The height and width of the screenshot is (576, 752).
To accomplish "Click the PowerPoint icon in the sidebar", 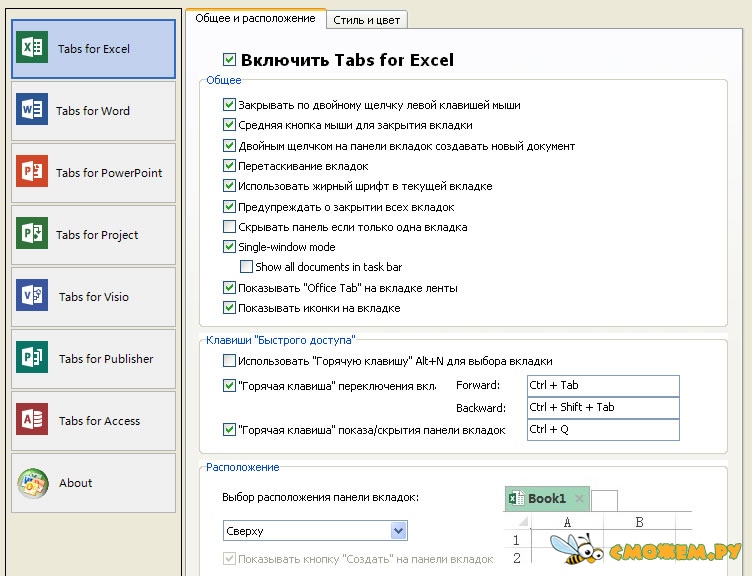I will [x=32, y=171].
